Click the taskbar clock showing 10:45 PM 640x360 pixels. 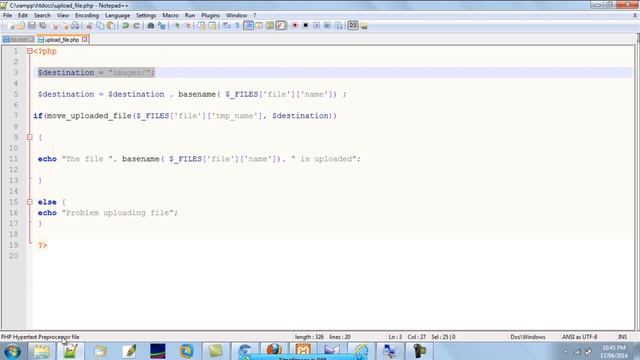614,351
